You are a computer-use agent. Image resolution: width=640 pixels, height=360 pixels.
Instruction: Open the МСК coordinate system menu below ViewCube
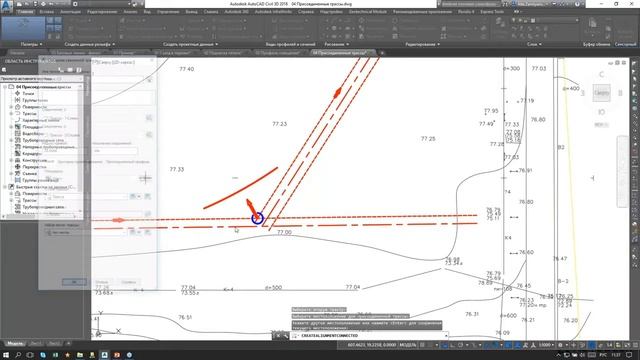pyautogui.click(x=601, y=125)
